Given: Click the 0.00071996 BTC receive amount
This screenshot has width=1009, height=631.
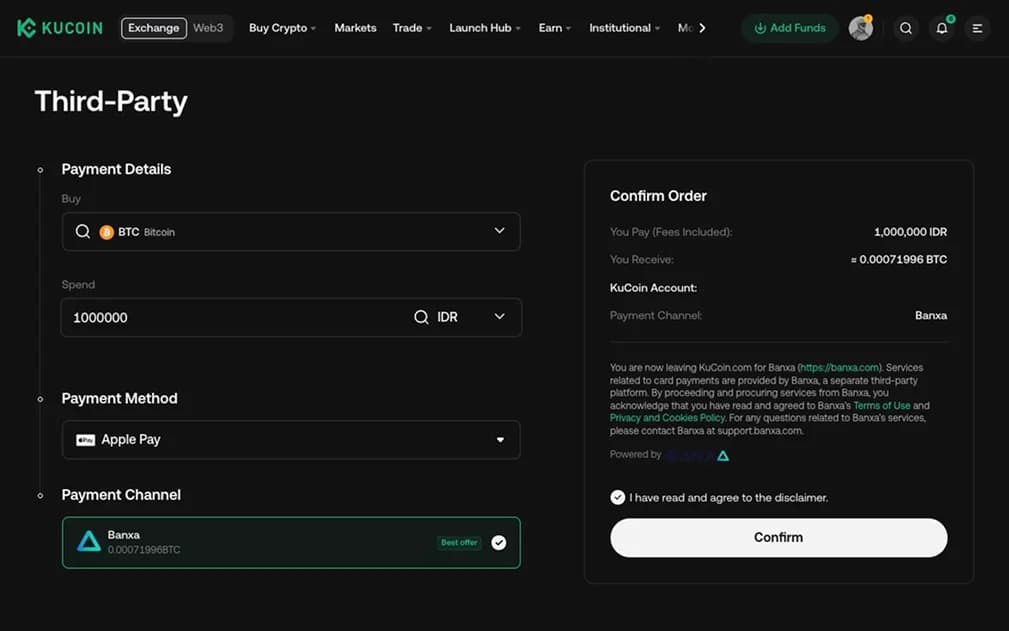Looking at the screenshot, I should tap(898, 260).
